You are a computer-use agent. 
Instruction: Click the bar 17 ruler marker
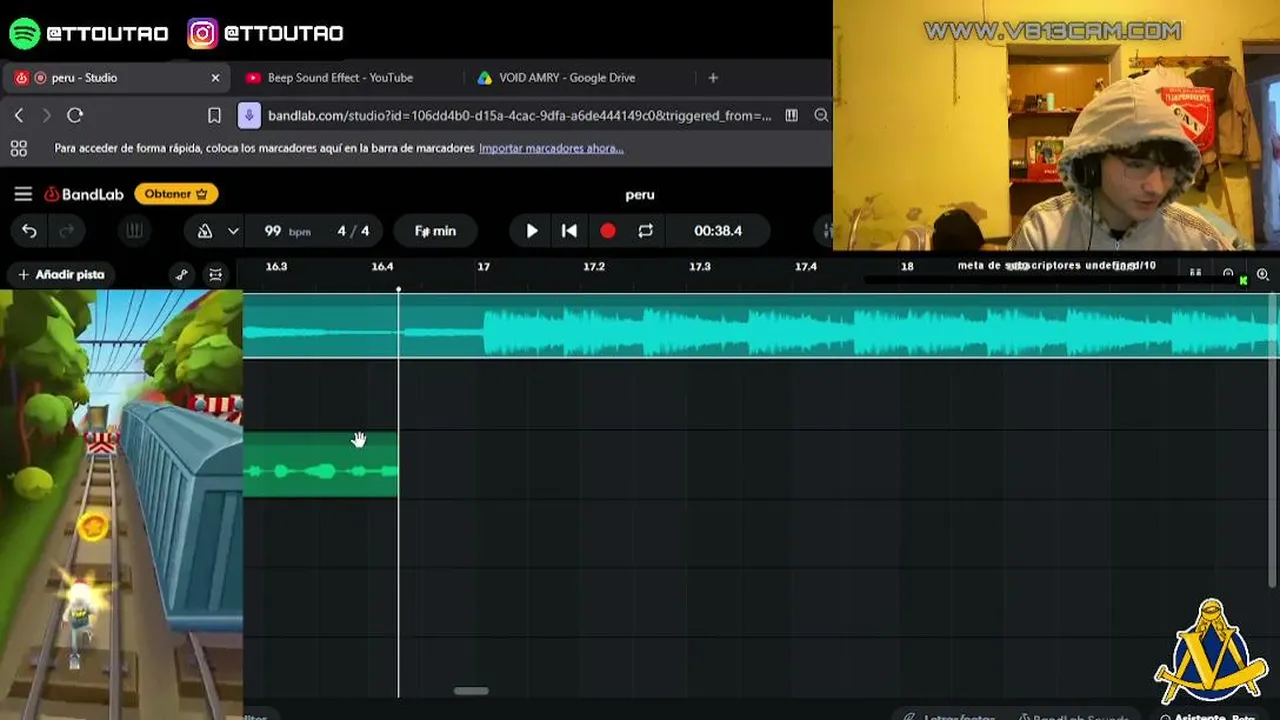click(484, 267)
